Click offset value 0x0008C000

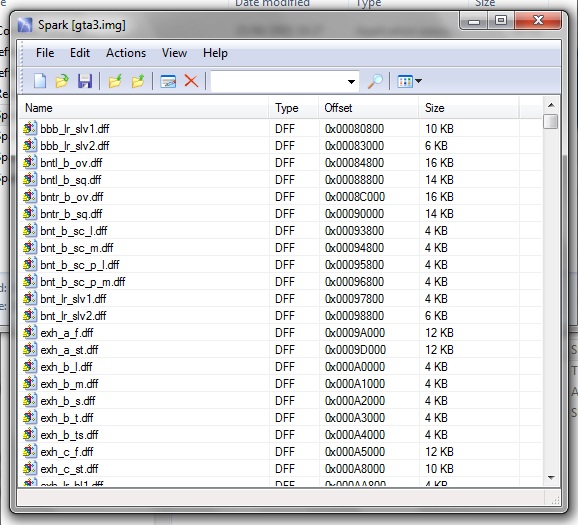click(355, 197)
